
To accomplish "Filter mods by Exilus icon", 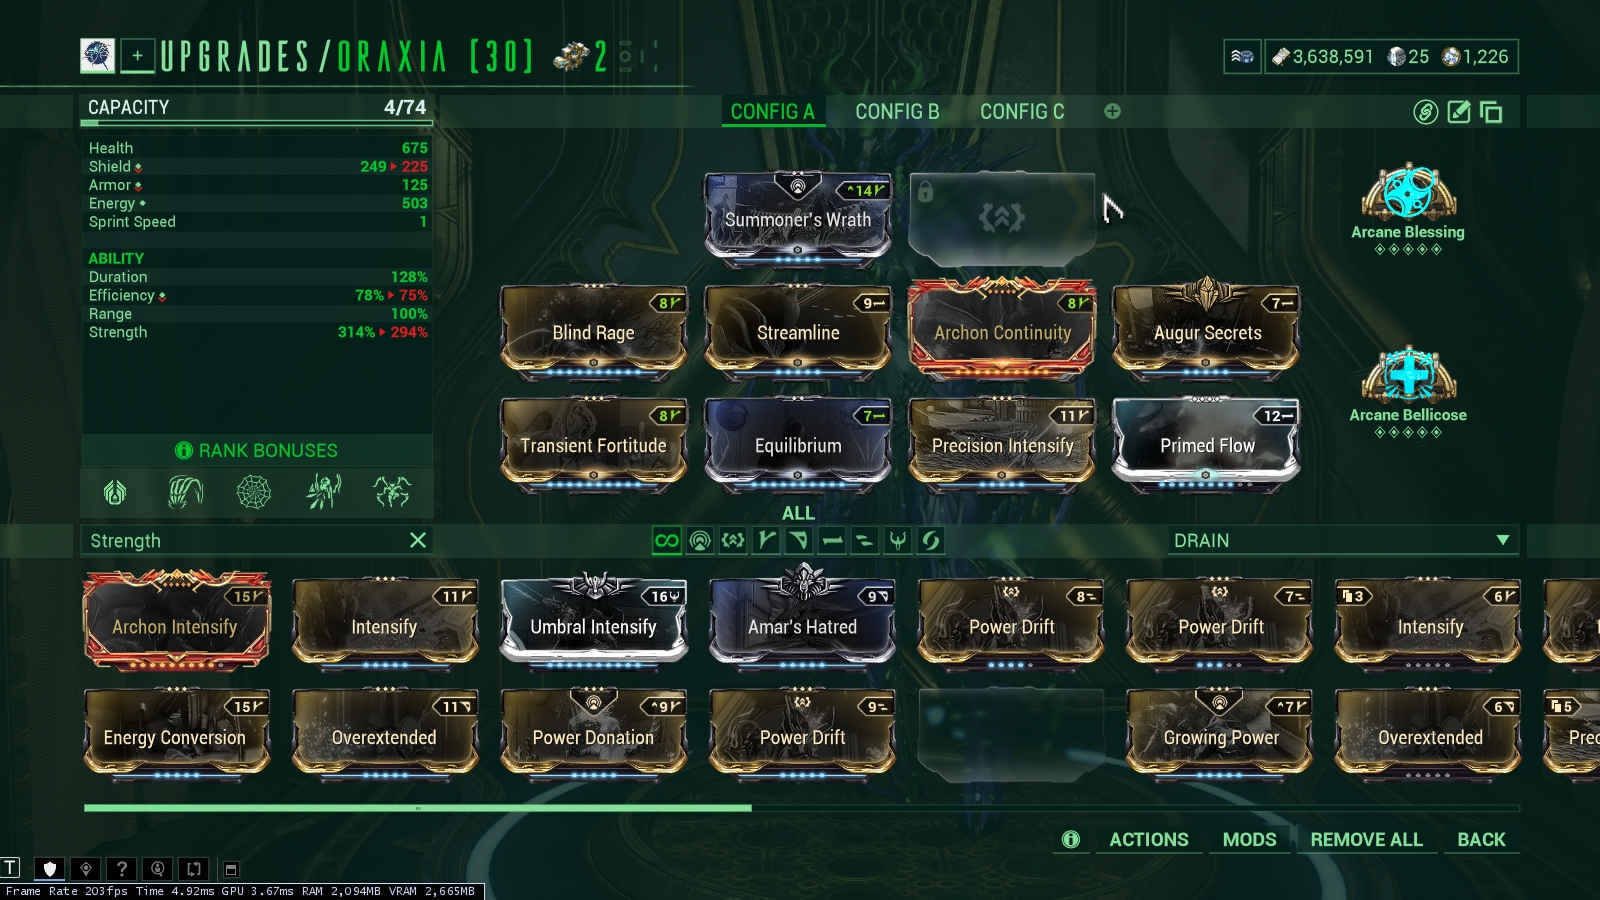I will click(733, 541).
